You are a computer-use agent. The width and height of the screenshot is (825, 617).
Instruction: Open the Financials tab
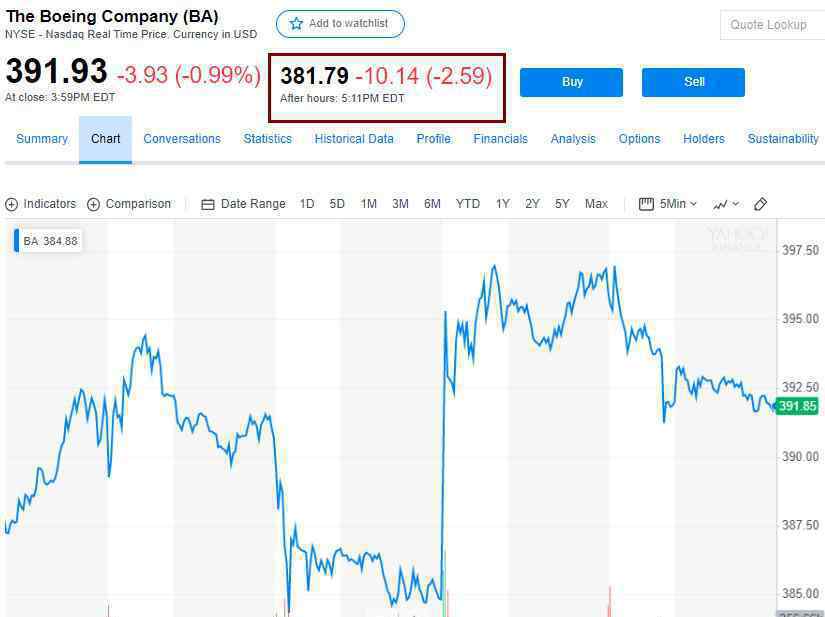pos(500,139)
